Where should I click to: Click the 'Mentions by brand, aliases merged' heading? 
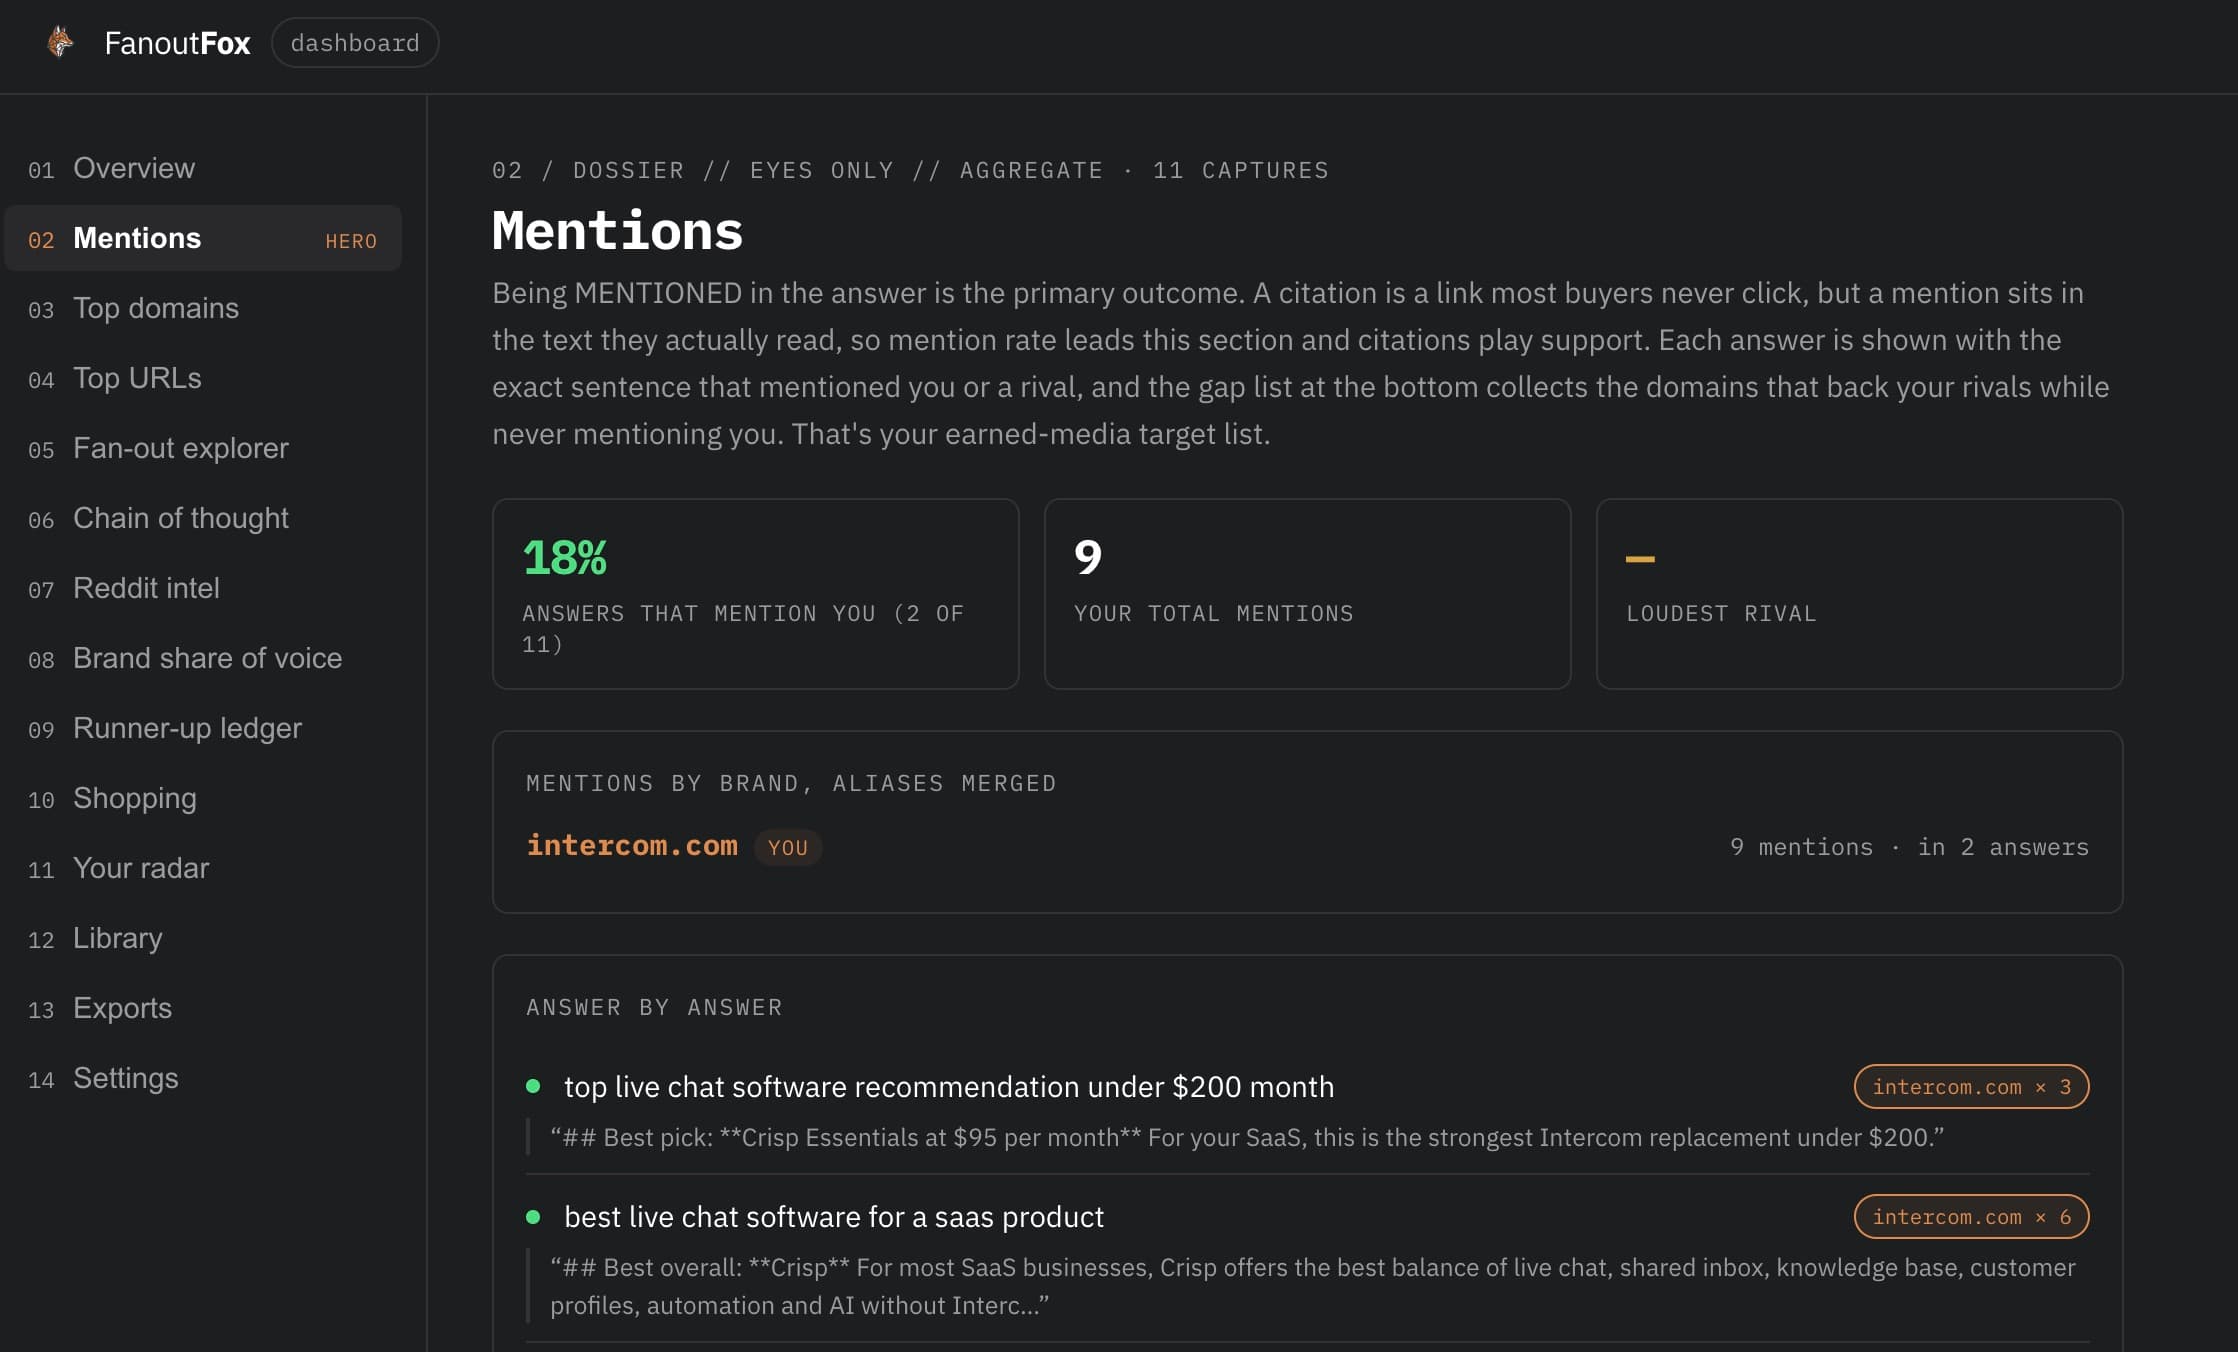pos(791,783)
